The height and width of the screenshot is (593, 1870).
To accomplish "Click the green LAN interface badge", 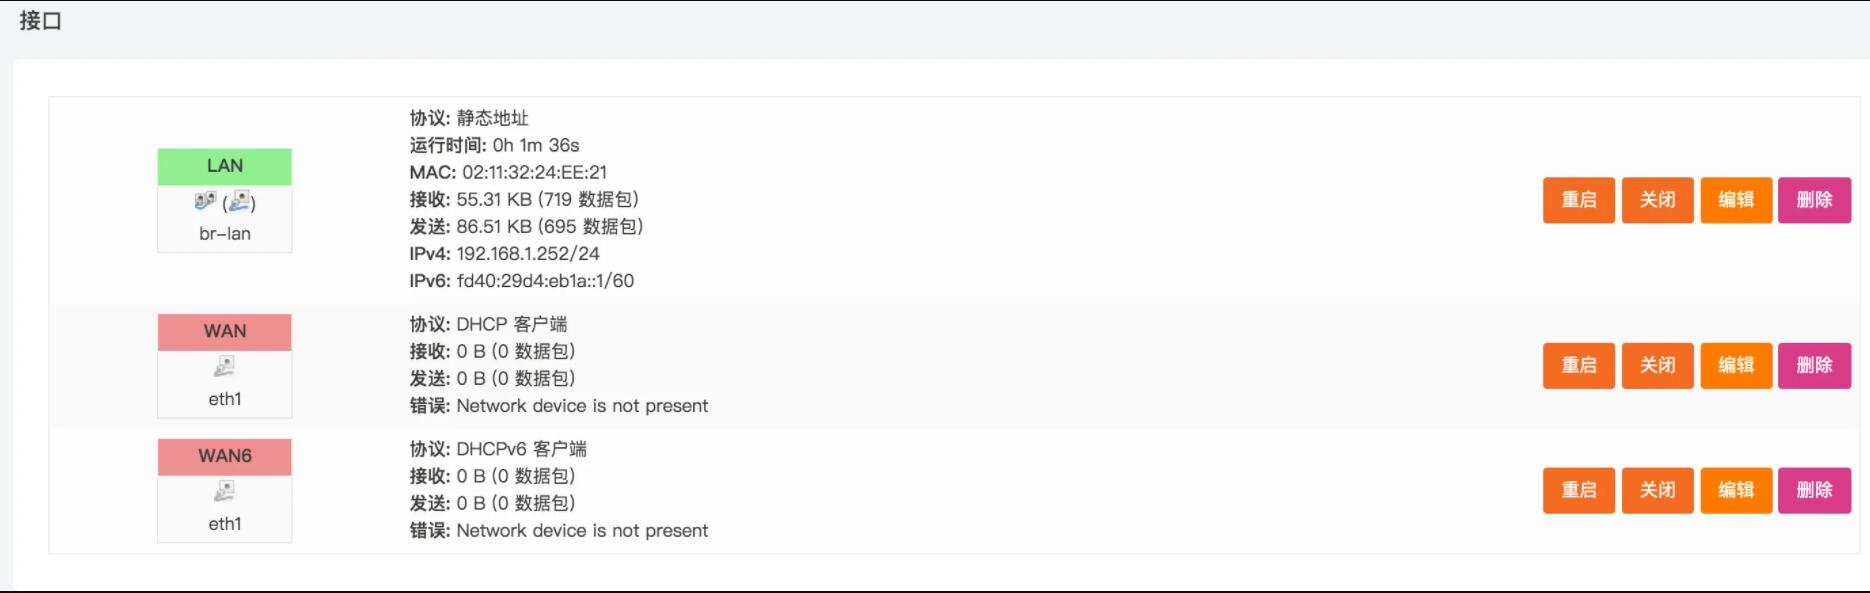I will pyautogui.click(x=225, y=166).
